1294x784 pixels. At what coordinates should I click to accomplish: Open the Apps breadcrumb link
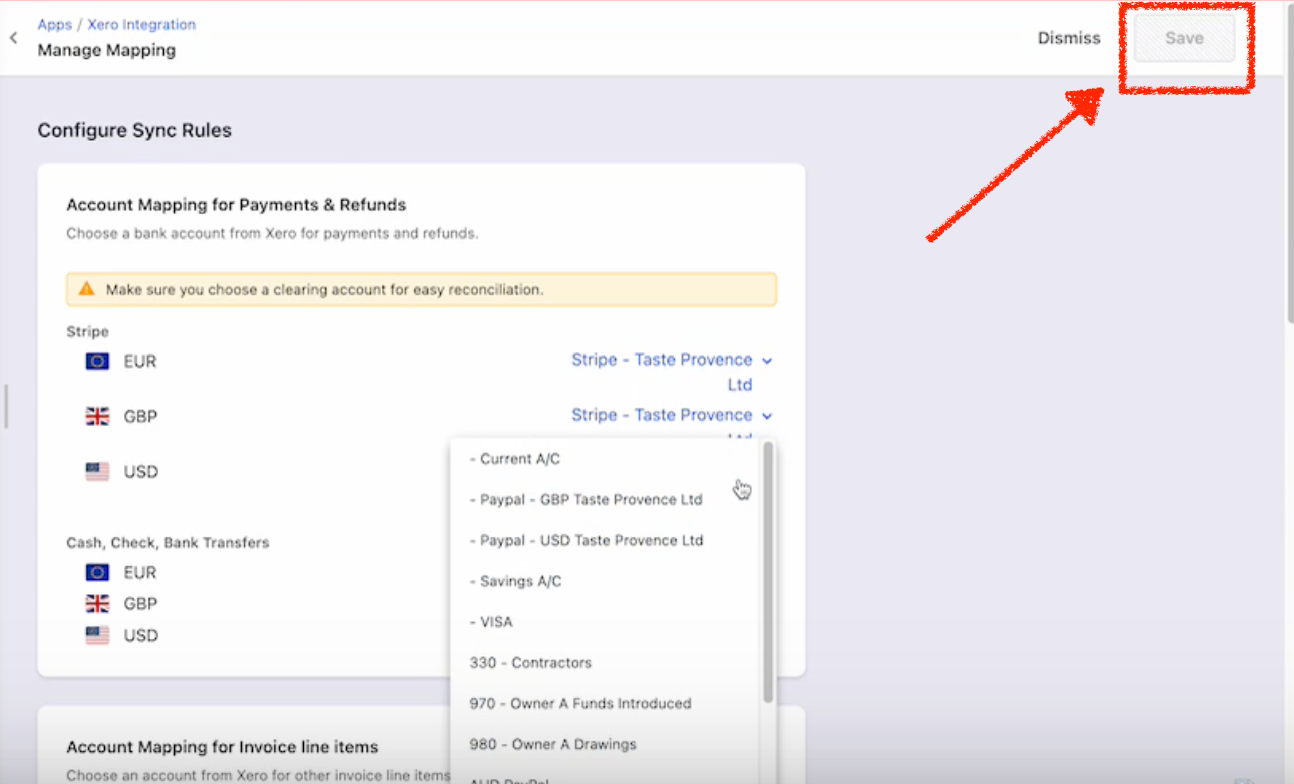click(54, 24)
